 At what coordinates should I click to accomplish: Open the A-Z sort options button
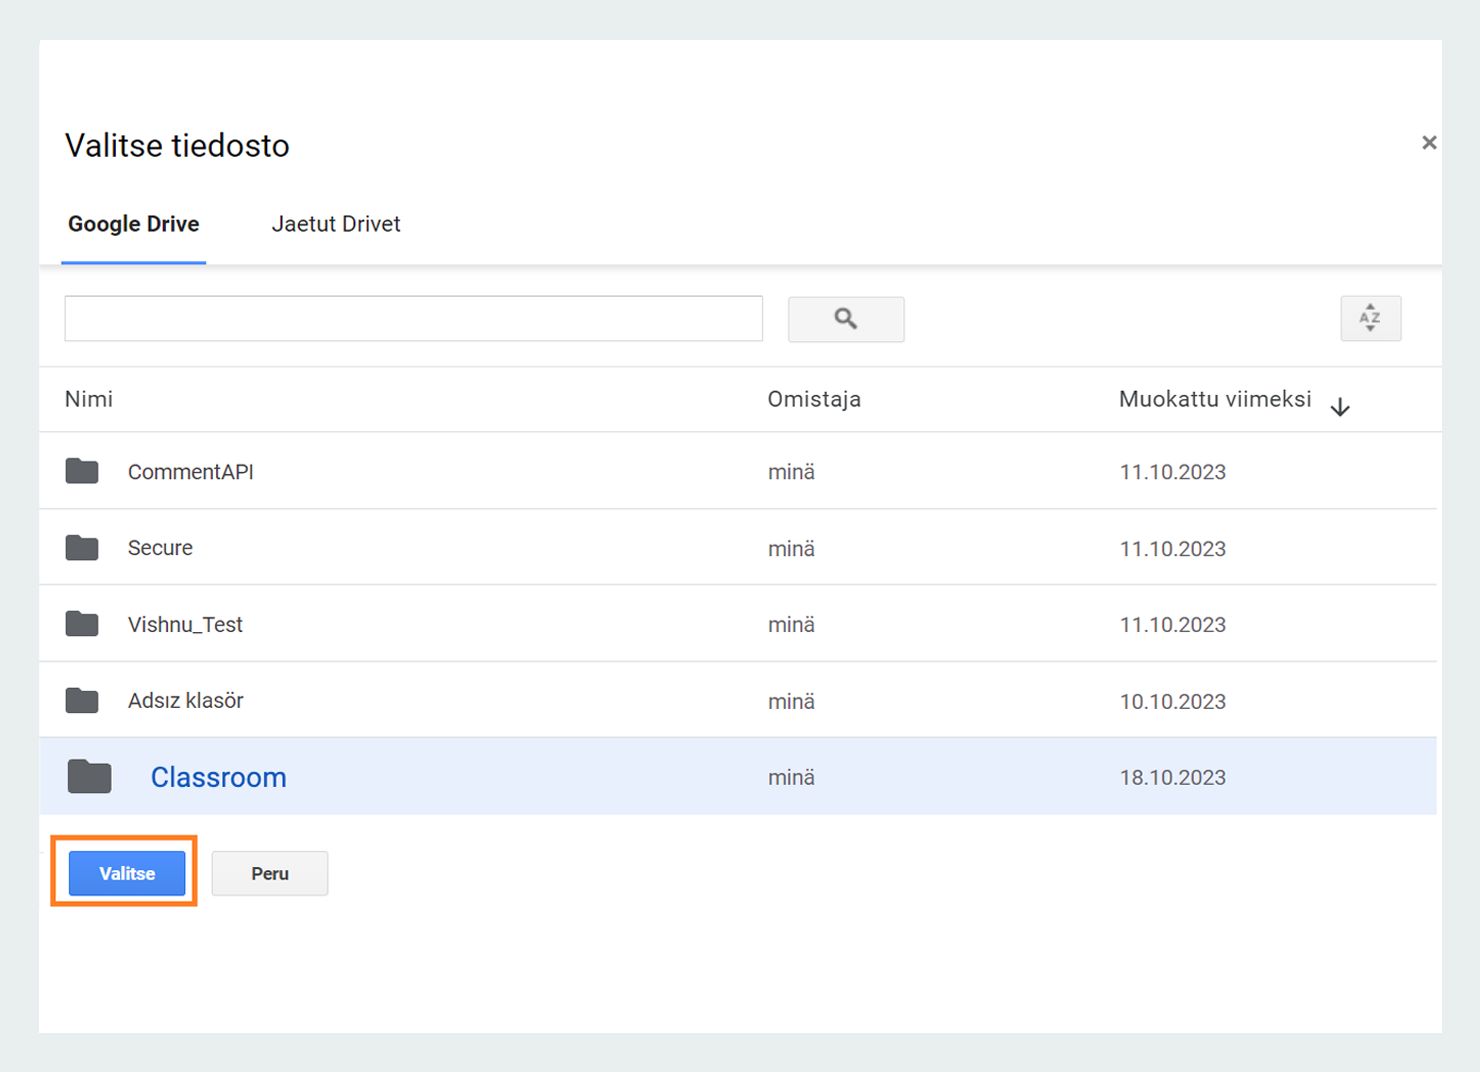point(1370,319)
